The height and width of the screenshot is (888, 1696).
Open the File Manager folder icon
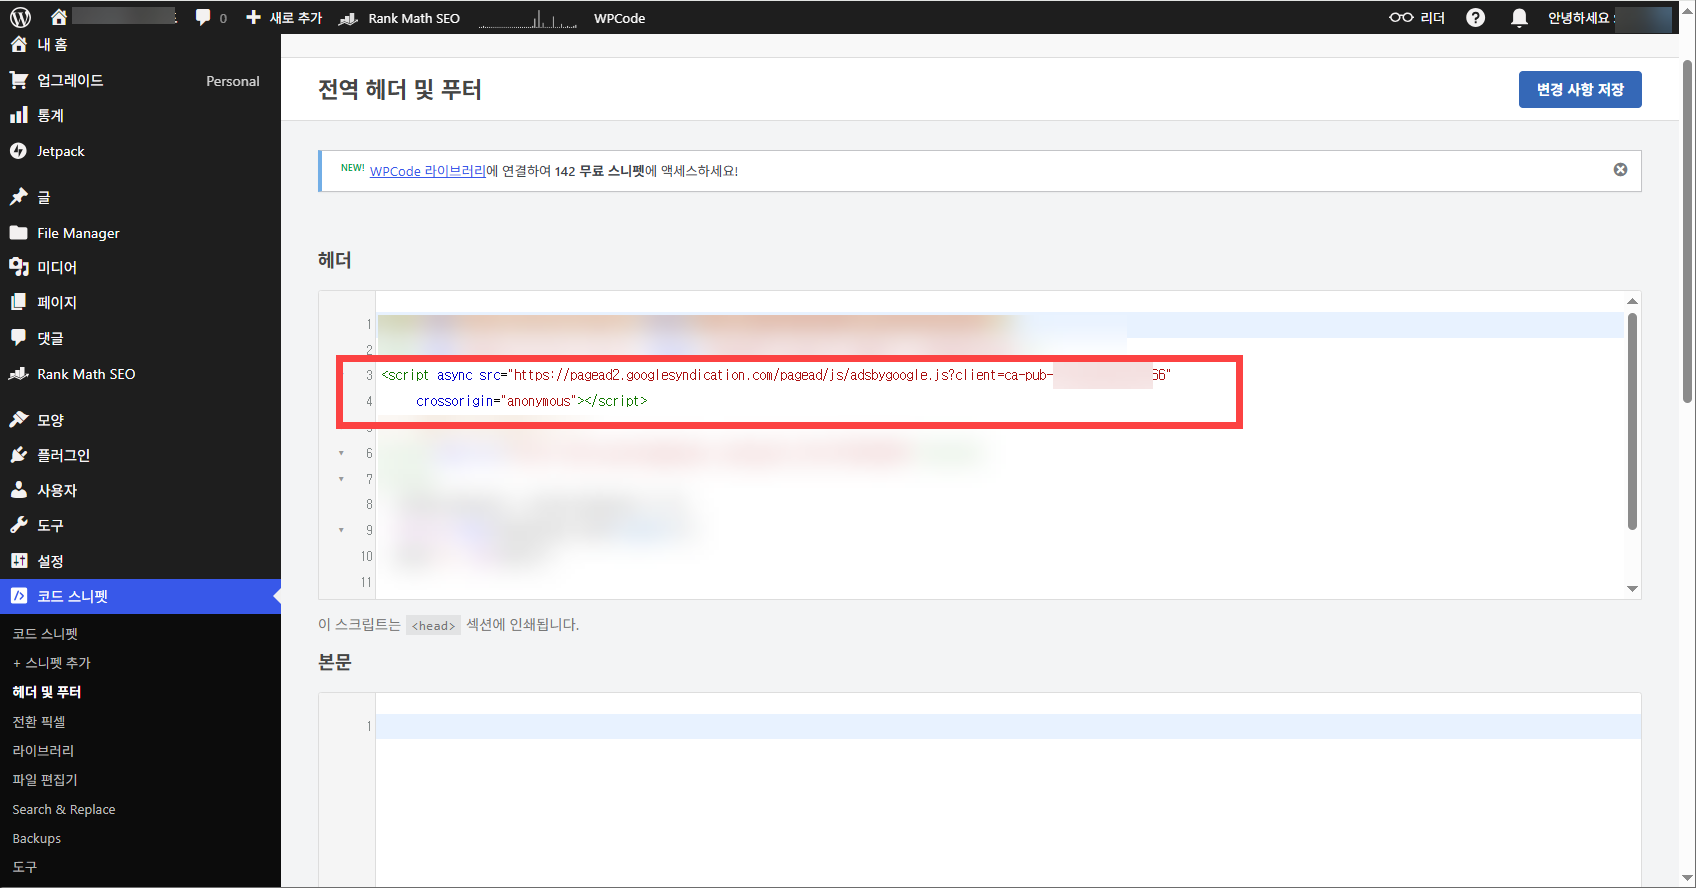pyautogui.click(x=18, y=233)
